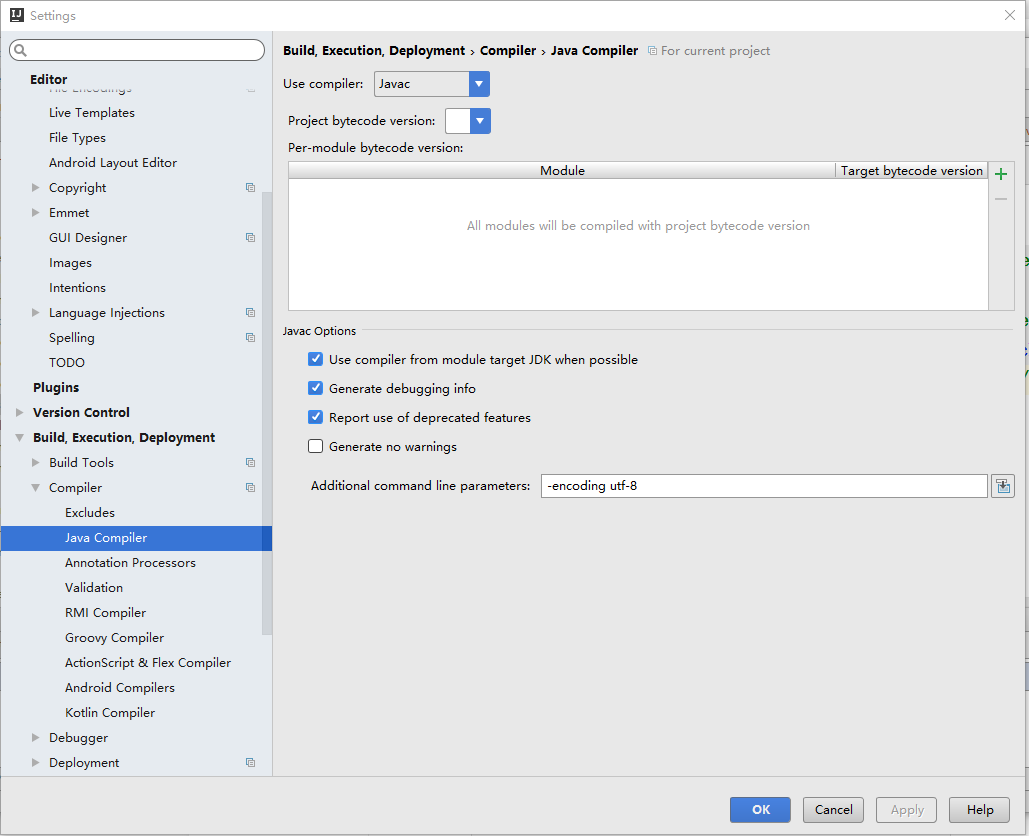Uncheck Report use of deprecated features
This screenshot has width=1029, height=836.
click(315, 417)
